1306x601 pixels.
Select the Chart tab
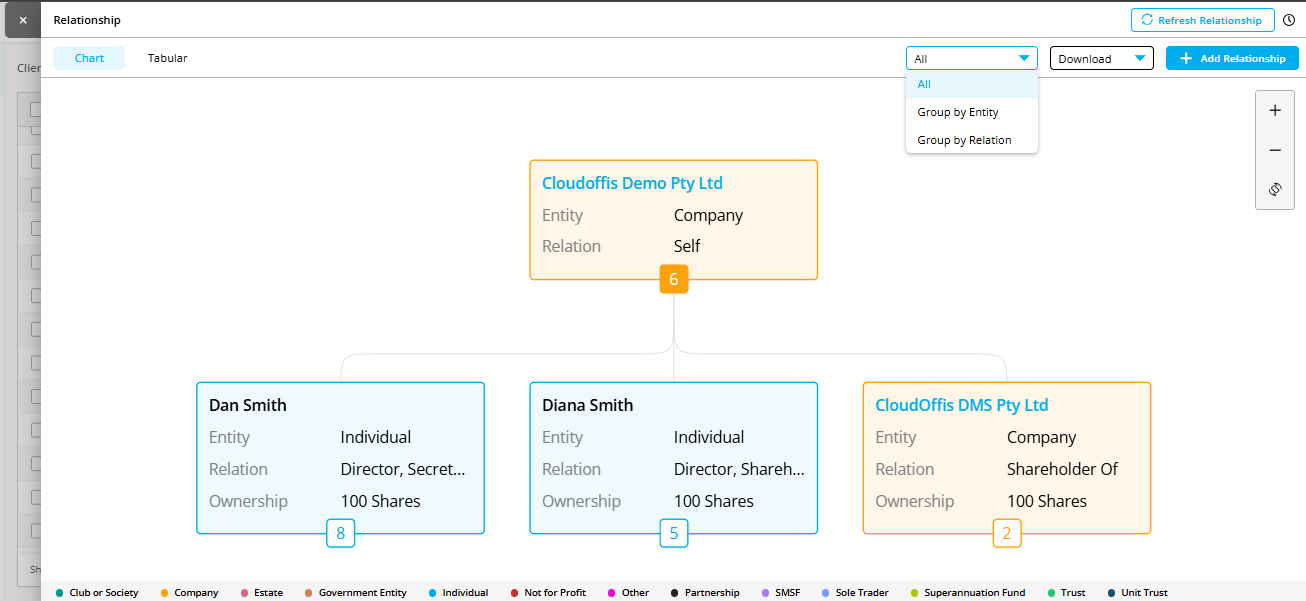click(89, 58)
